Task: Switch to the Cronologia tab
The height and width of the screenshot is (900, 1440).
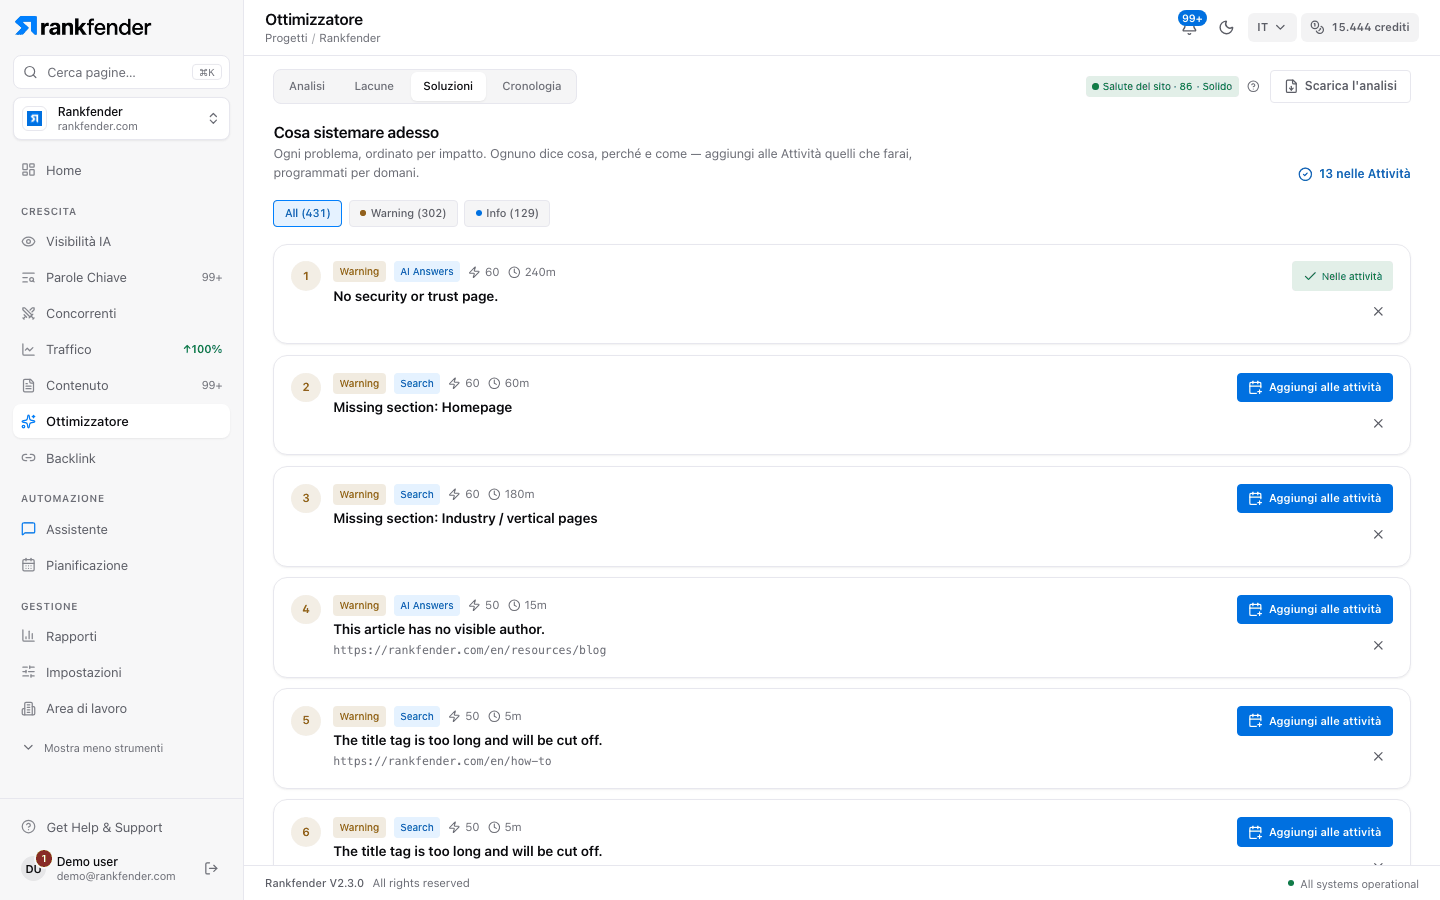Action: click(532, 86)
